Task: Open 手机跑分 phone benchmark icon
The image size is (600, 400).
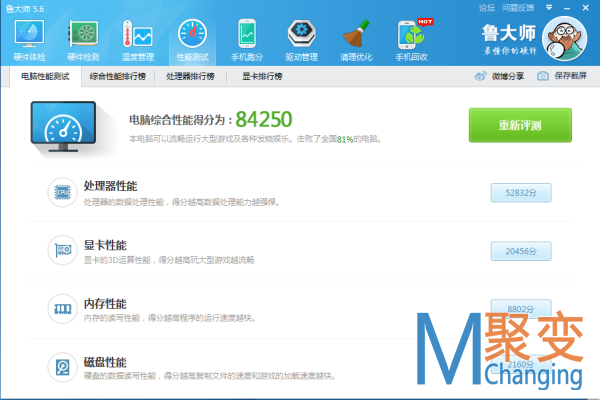Action: click(x=247, y=41)
